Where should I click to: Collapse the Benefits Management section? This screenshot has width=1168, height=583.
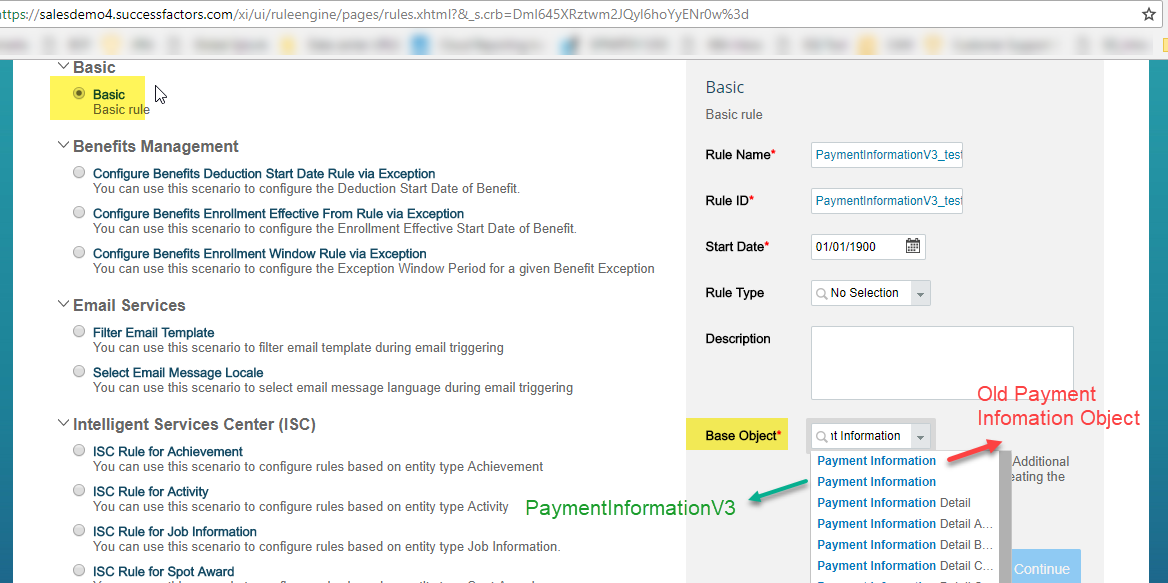click(x=63, y=146)
